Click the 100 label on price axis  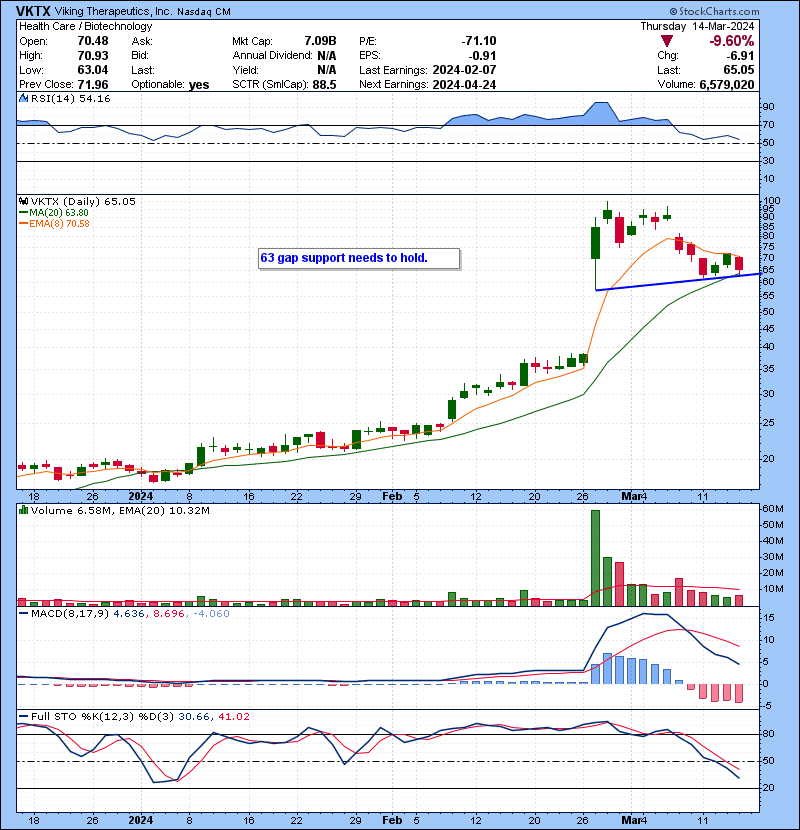(x=772, y=201)
